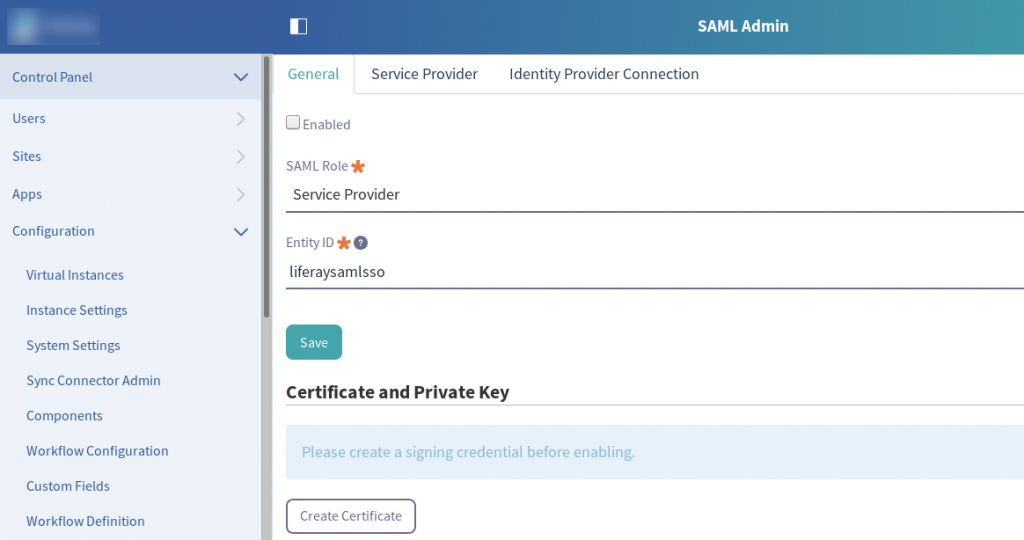The image size is (1024, 540).
Task: Toggle the sidebar panel icon
Action: (298, 26)
